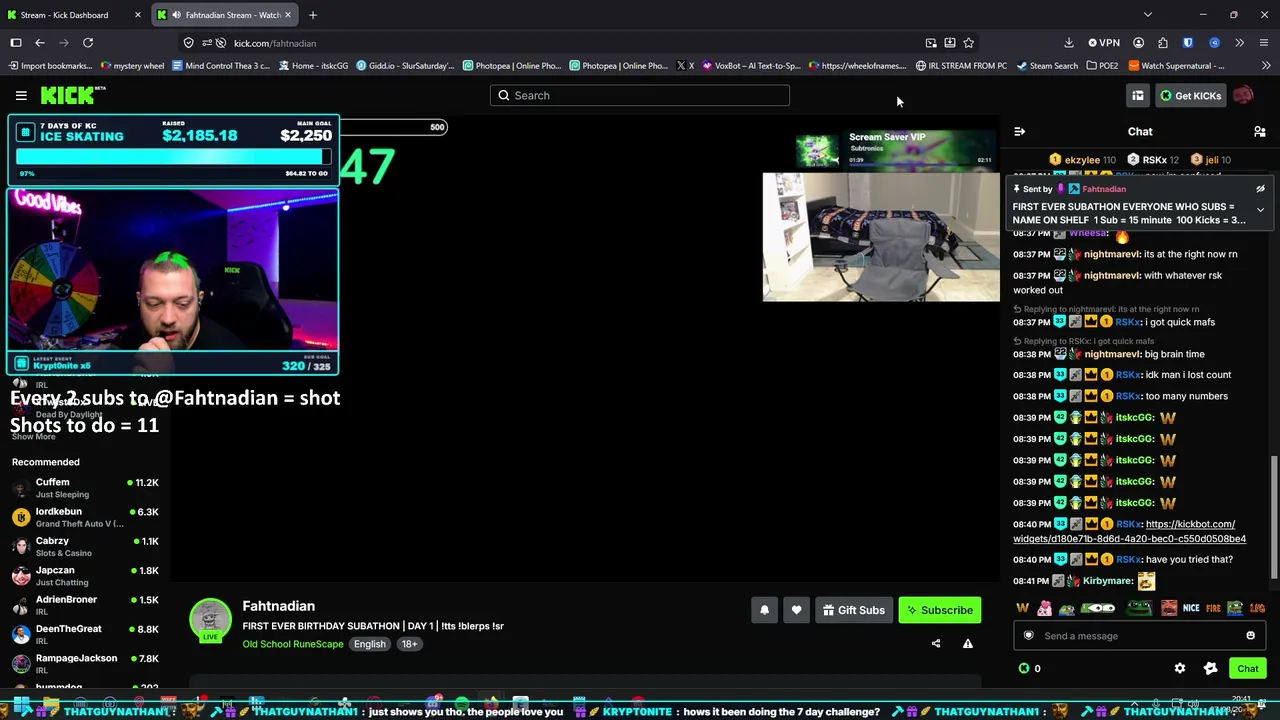Viewport: 1280px width, 720px height.
Task: Insert the NICE quick emote
Action: 1191,608
